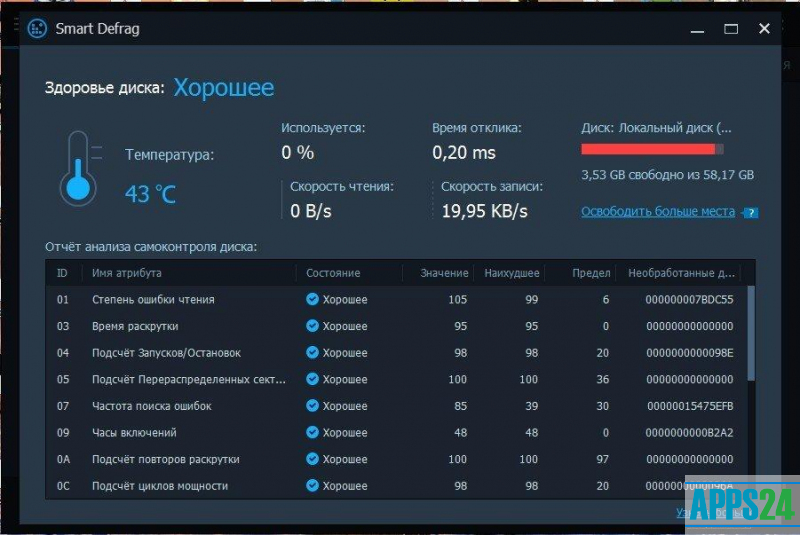
Task: Click the 0 % usage value
Action: pyautogui.click(x=297, y=152)
